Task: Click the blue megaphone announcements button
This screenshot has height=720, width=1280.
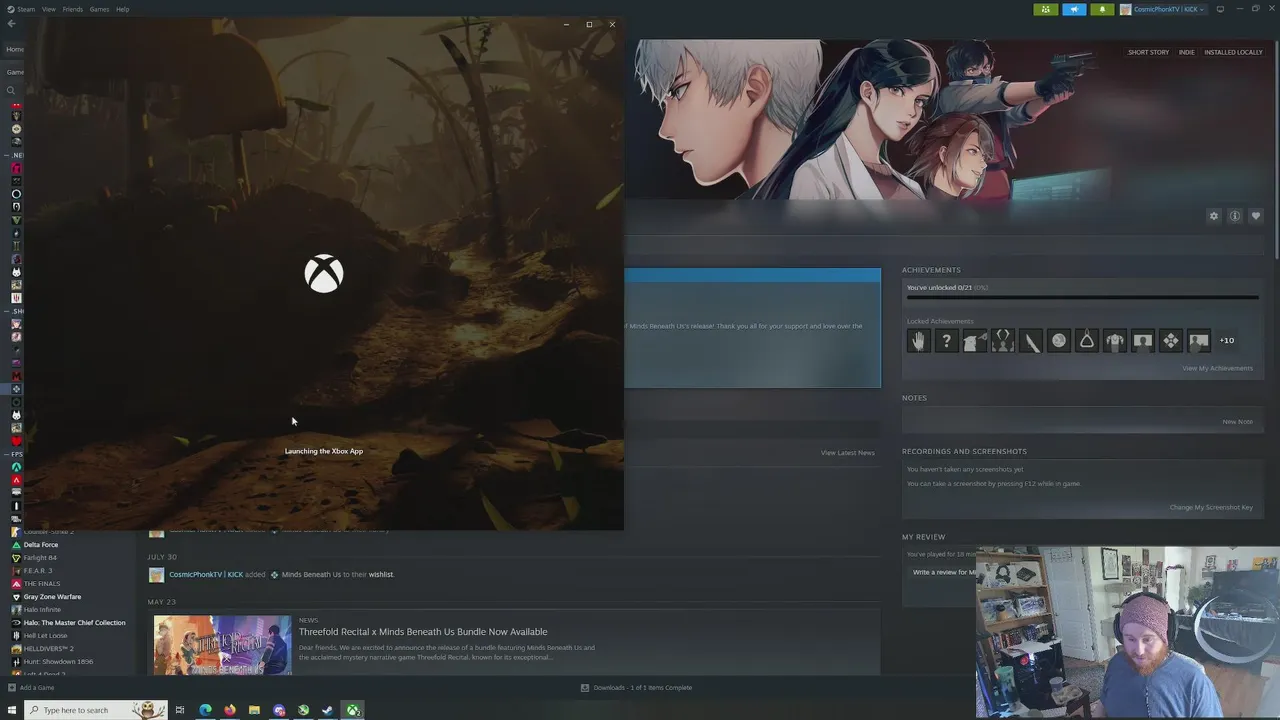Action: pos(1074,9)
